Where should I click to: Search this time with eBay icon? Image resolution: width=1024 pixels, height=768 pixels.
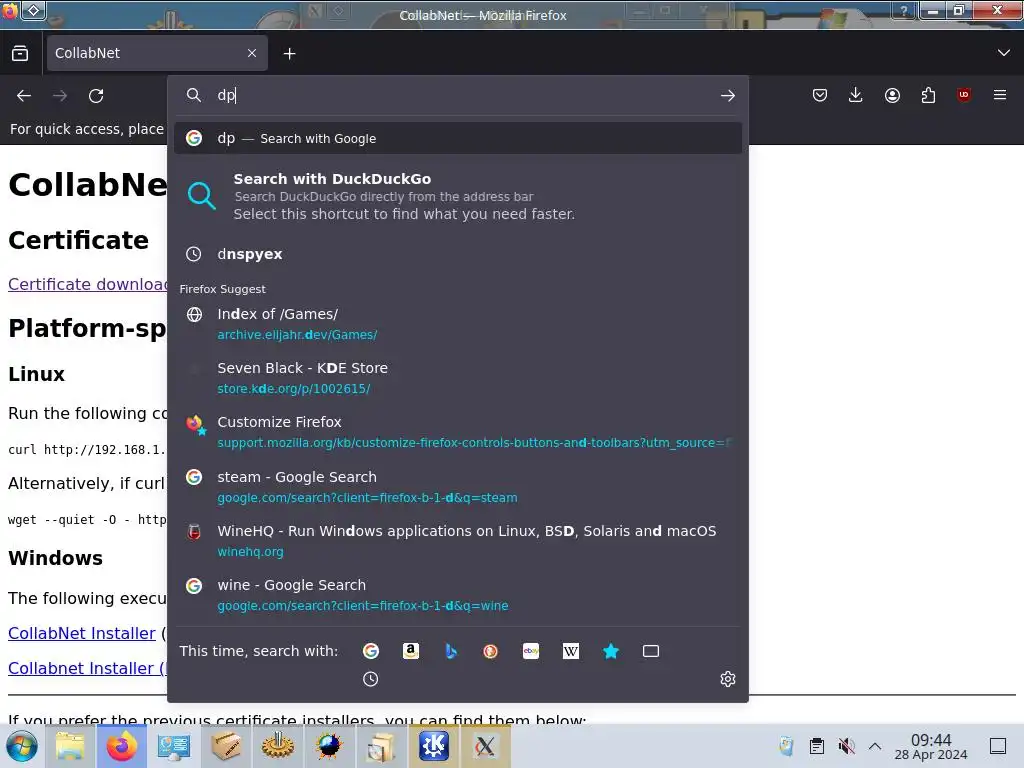coord(531,651)
